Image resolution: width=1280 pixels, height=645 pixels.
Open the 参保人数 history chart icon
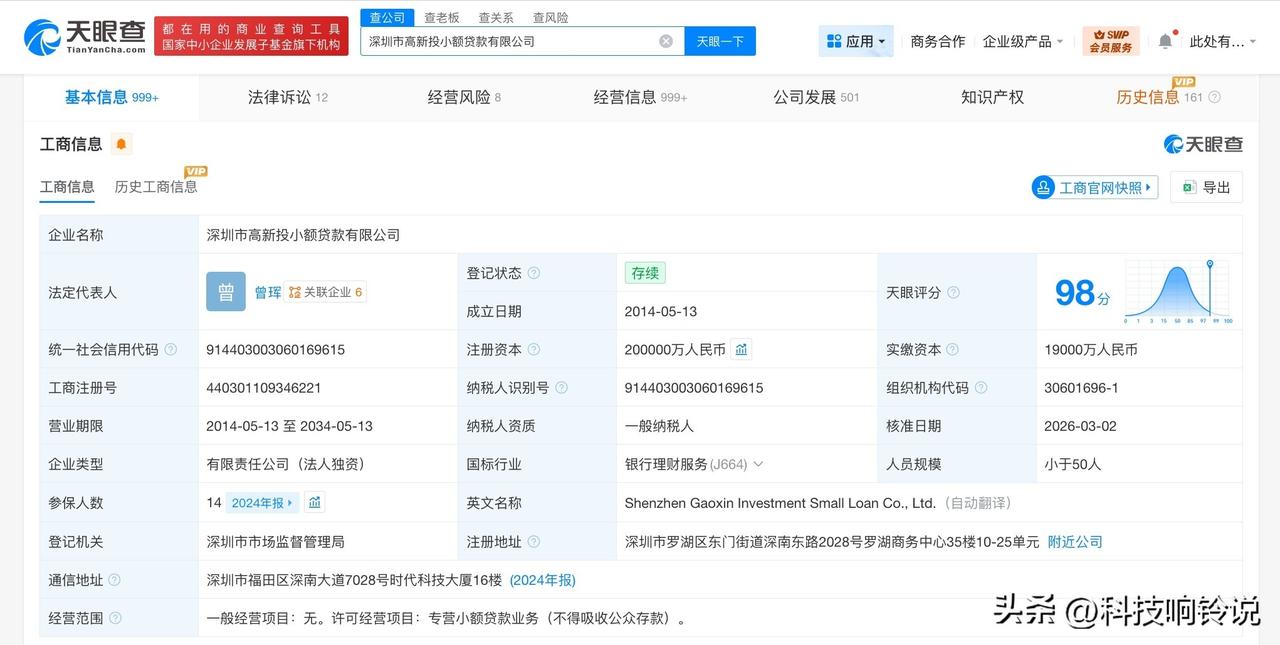click(x=314, y=502)
